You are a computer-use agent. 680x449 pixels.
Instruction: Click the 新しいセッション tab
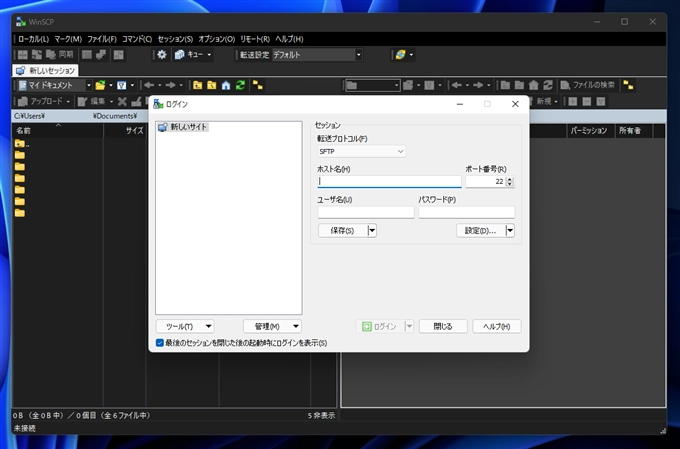pyautogui.click(x=45, y=71)
